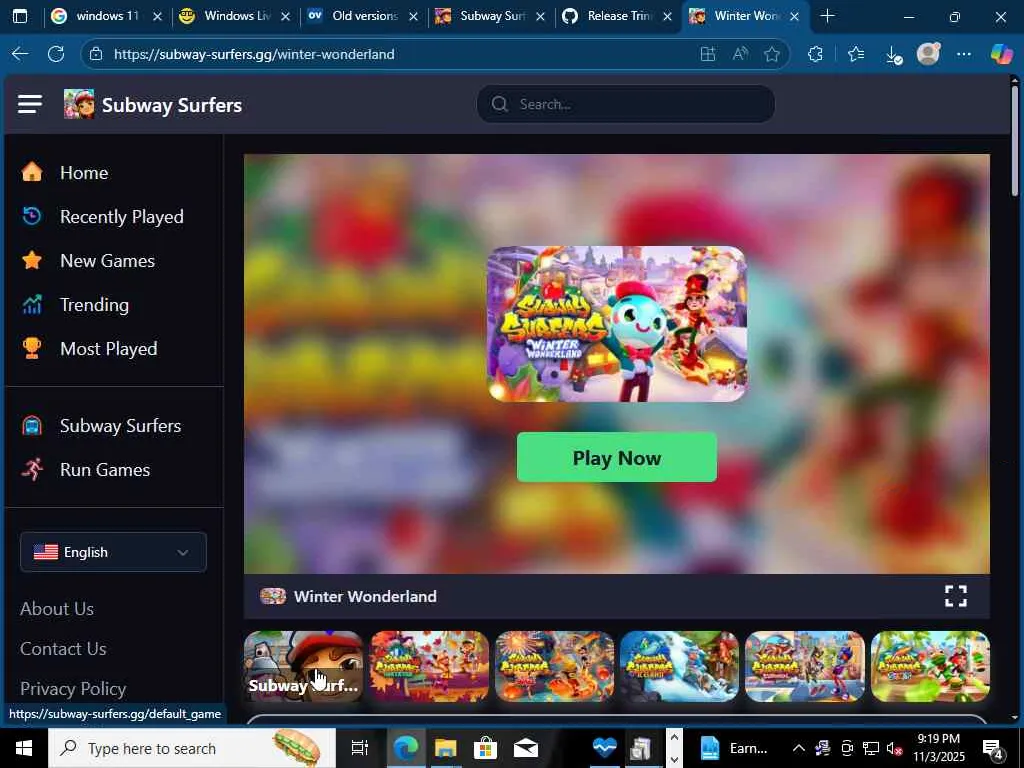
Task: Close the Old versions tab
Action: pyautogui.click(x=413, y=17)
